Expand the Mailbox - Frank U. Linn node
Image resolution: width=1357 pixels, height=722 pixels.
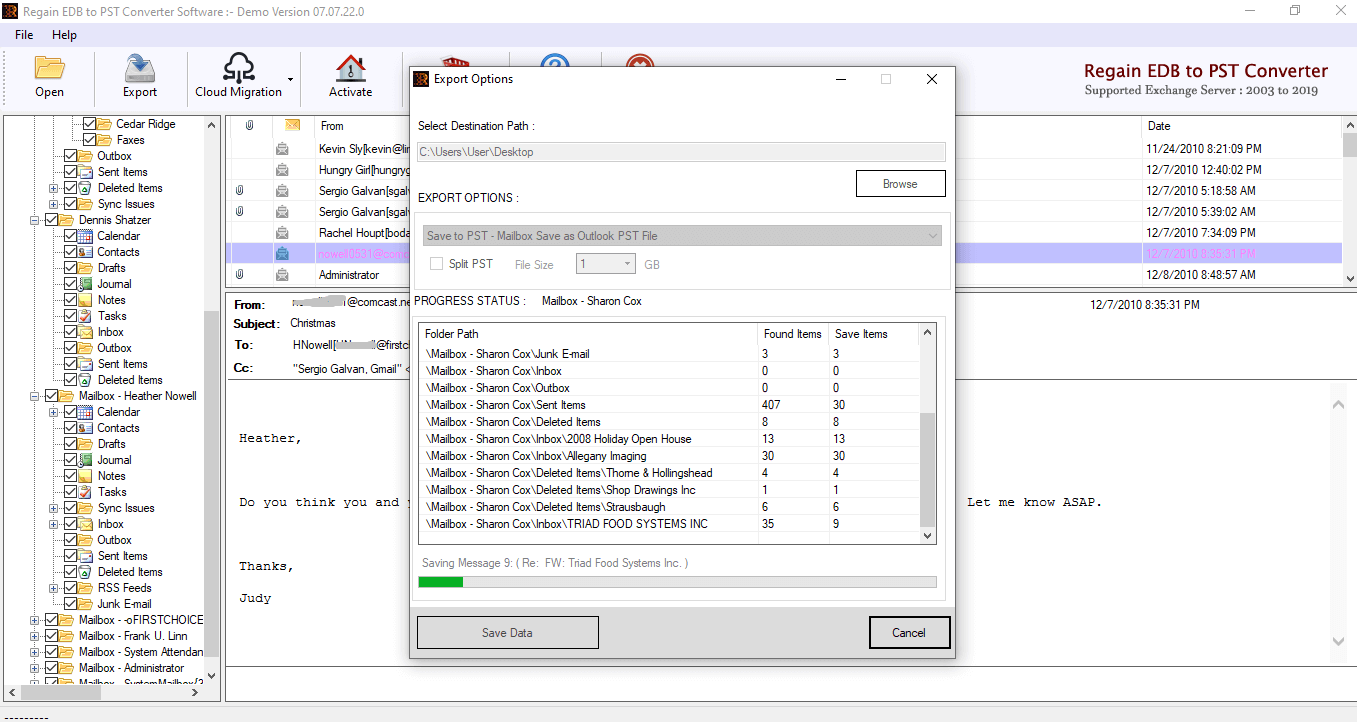point(35,636)
